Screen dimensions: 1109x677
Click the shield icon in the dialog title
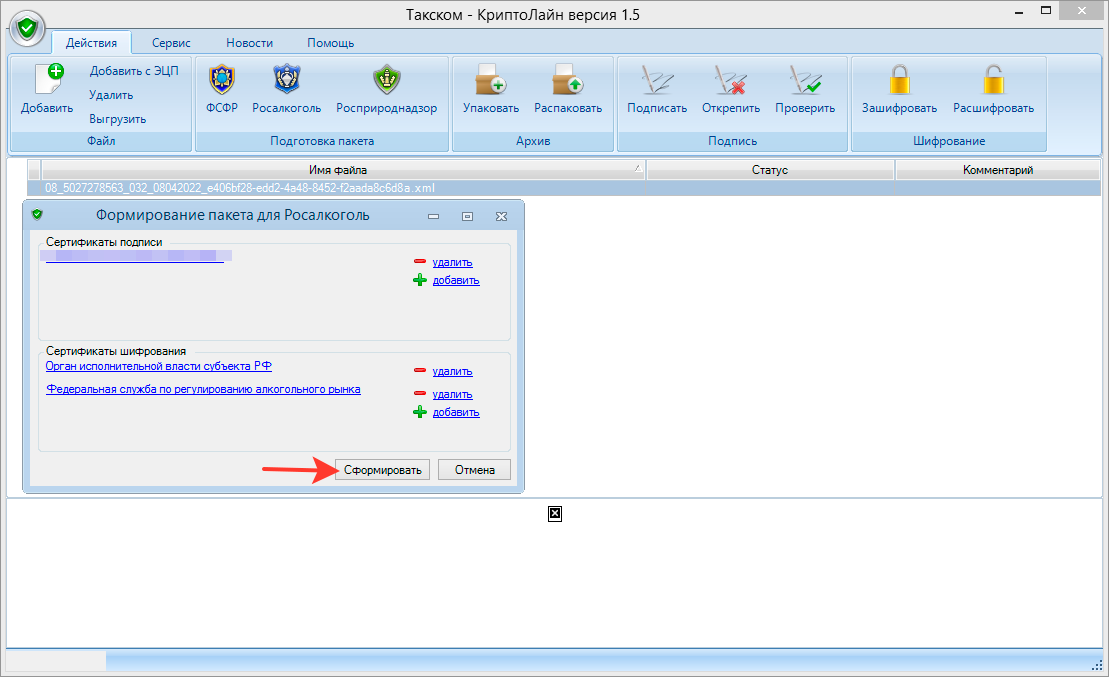[37, 215]
